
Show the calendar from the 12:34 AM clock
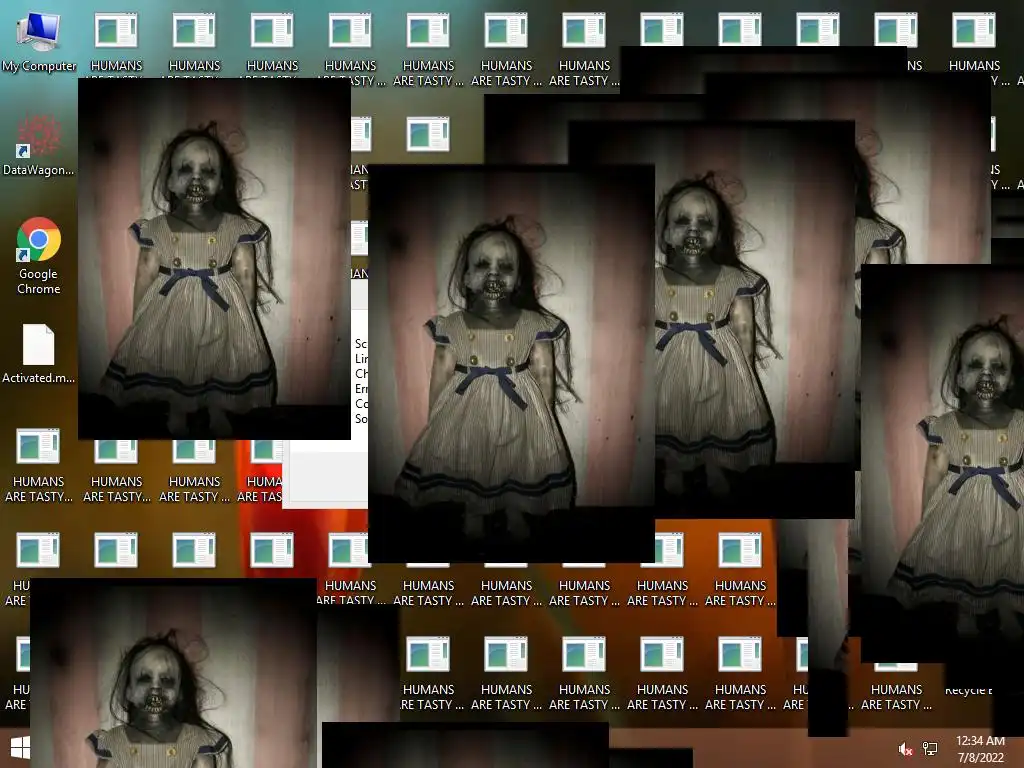coord(980,749)
